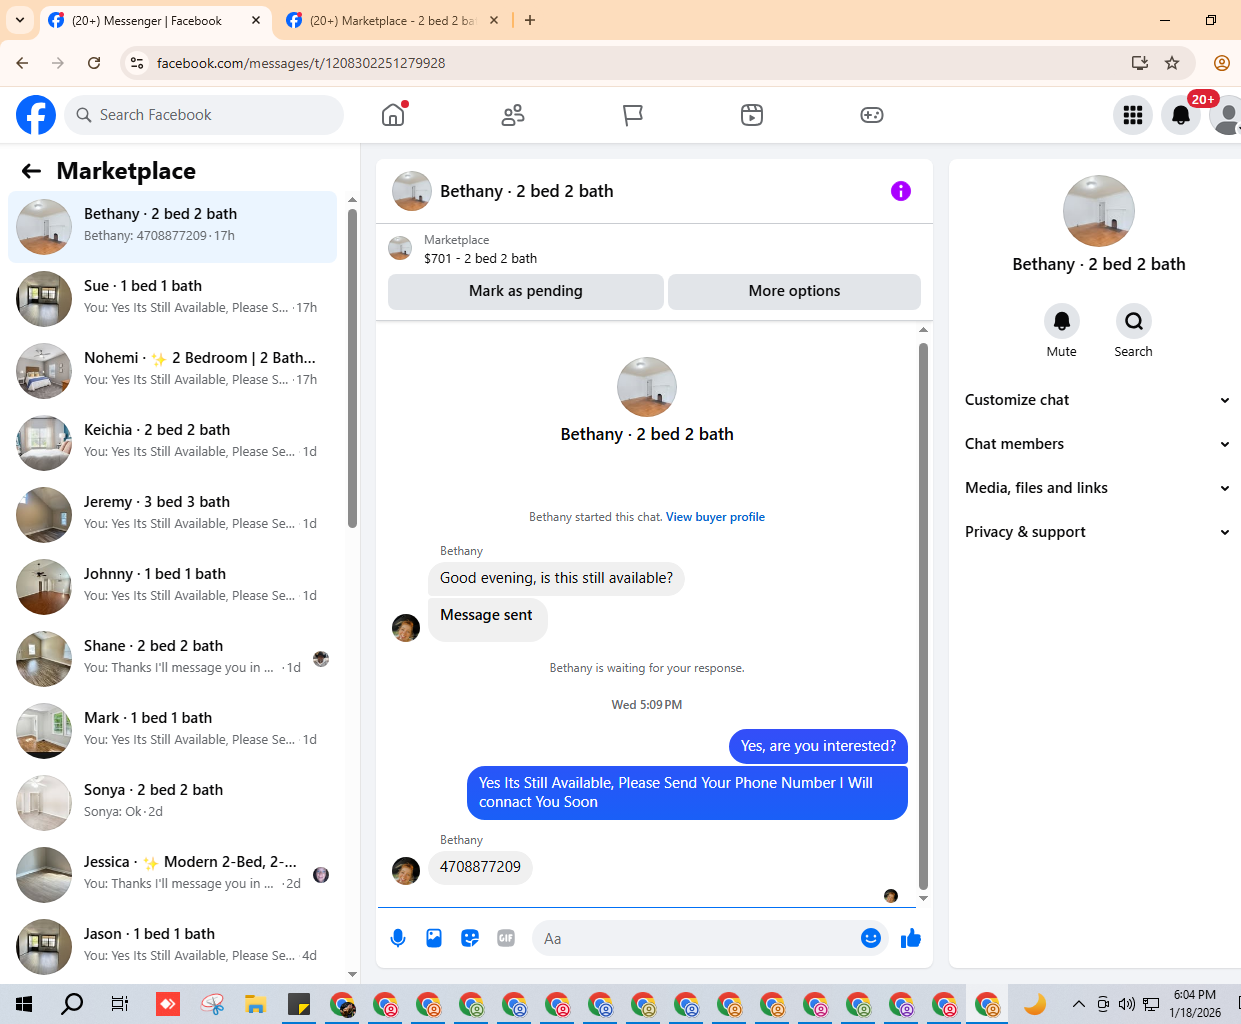Switch to the Marketplace browser tab
Screen dimensions: 1241x1024
point(390,21)
